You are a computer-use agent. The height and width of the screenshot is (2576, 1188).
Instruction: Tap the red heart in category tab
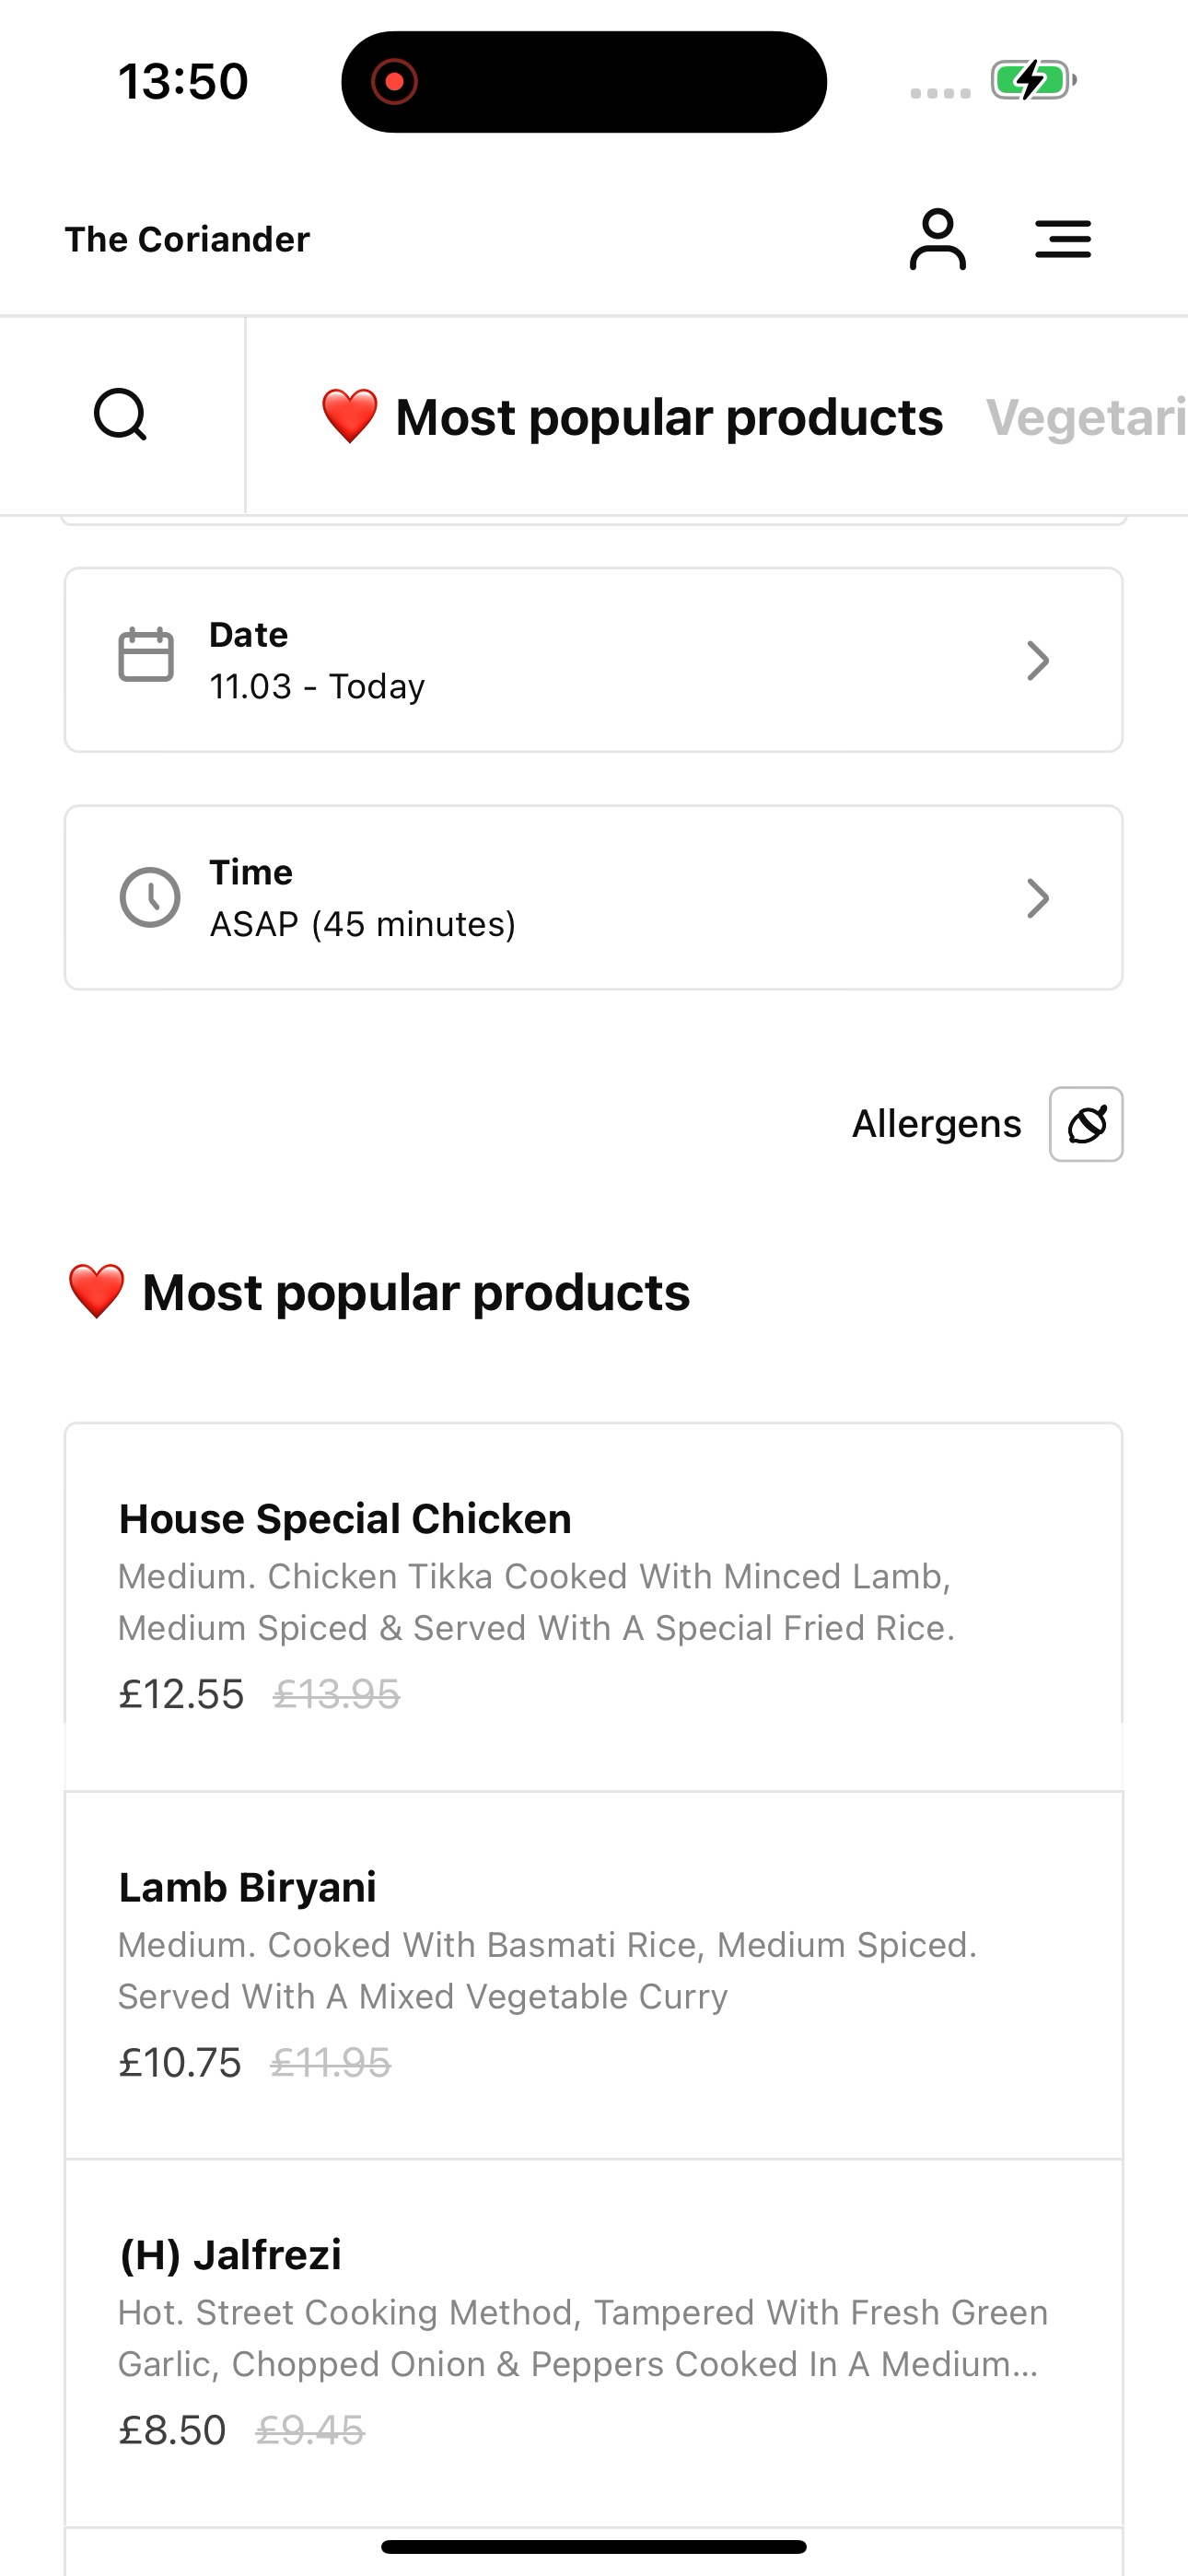click(349, 416)
